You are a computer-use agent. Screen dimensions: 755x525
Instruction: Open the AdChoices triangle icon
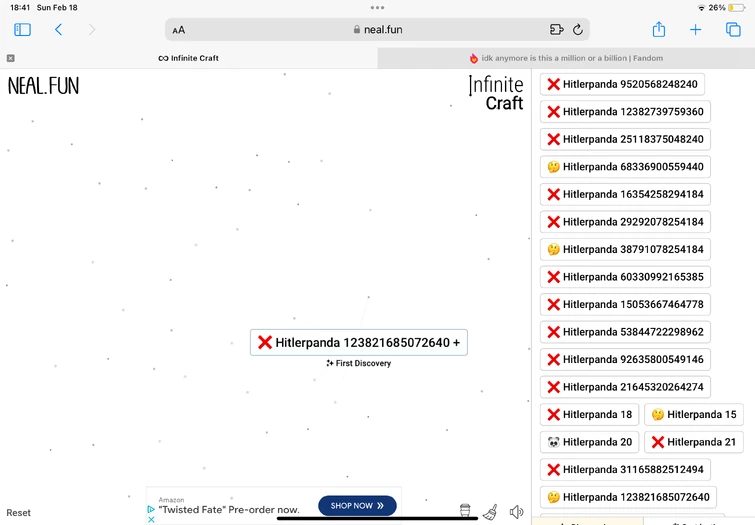click(151, 509)
